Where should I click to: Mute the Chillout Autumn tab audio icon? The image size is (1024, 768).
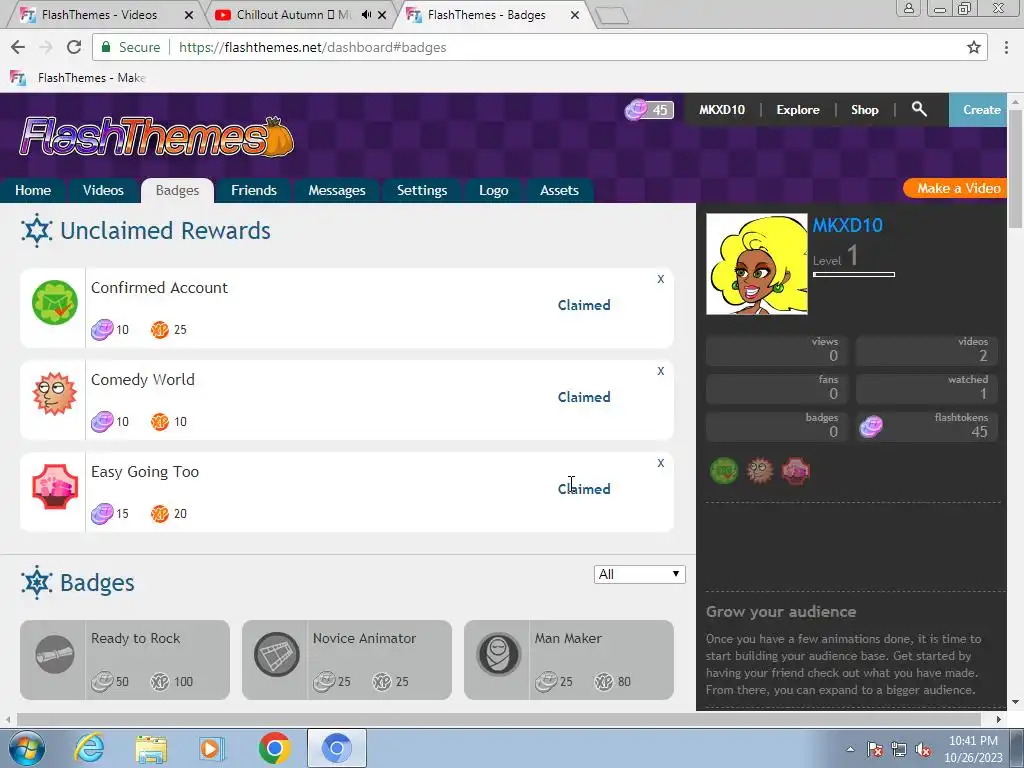tap(366, 14)
